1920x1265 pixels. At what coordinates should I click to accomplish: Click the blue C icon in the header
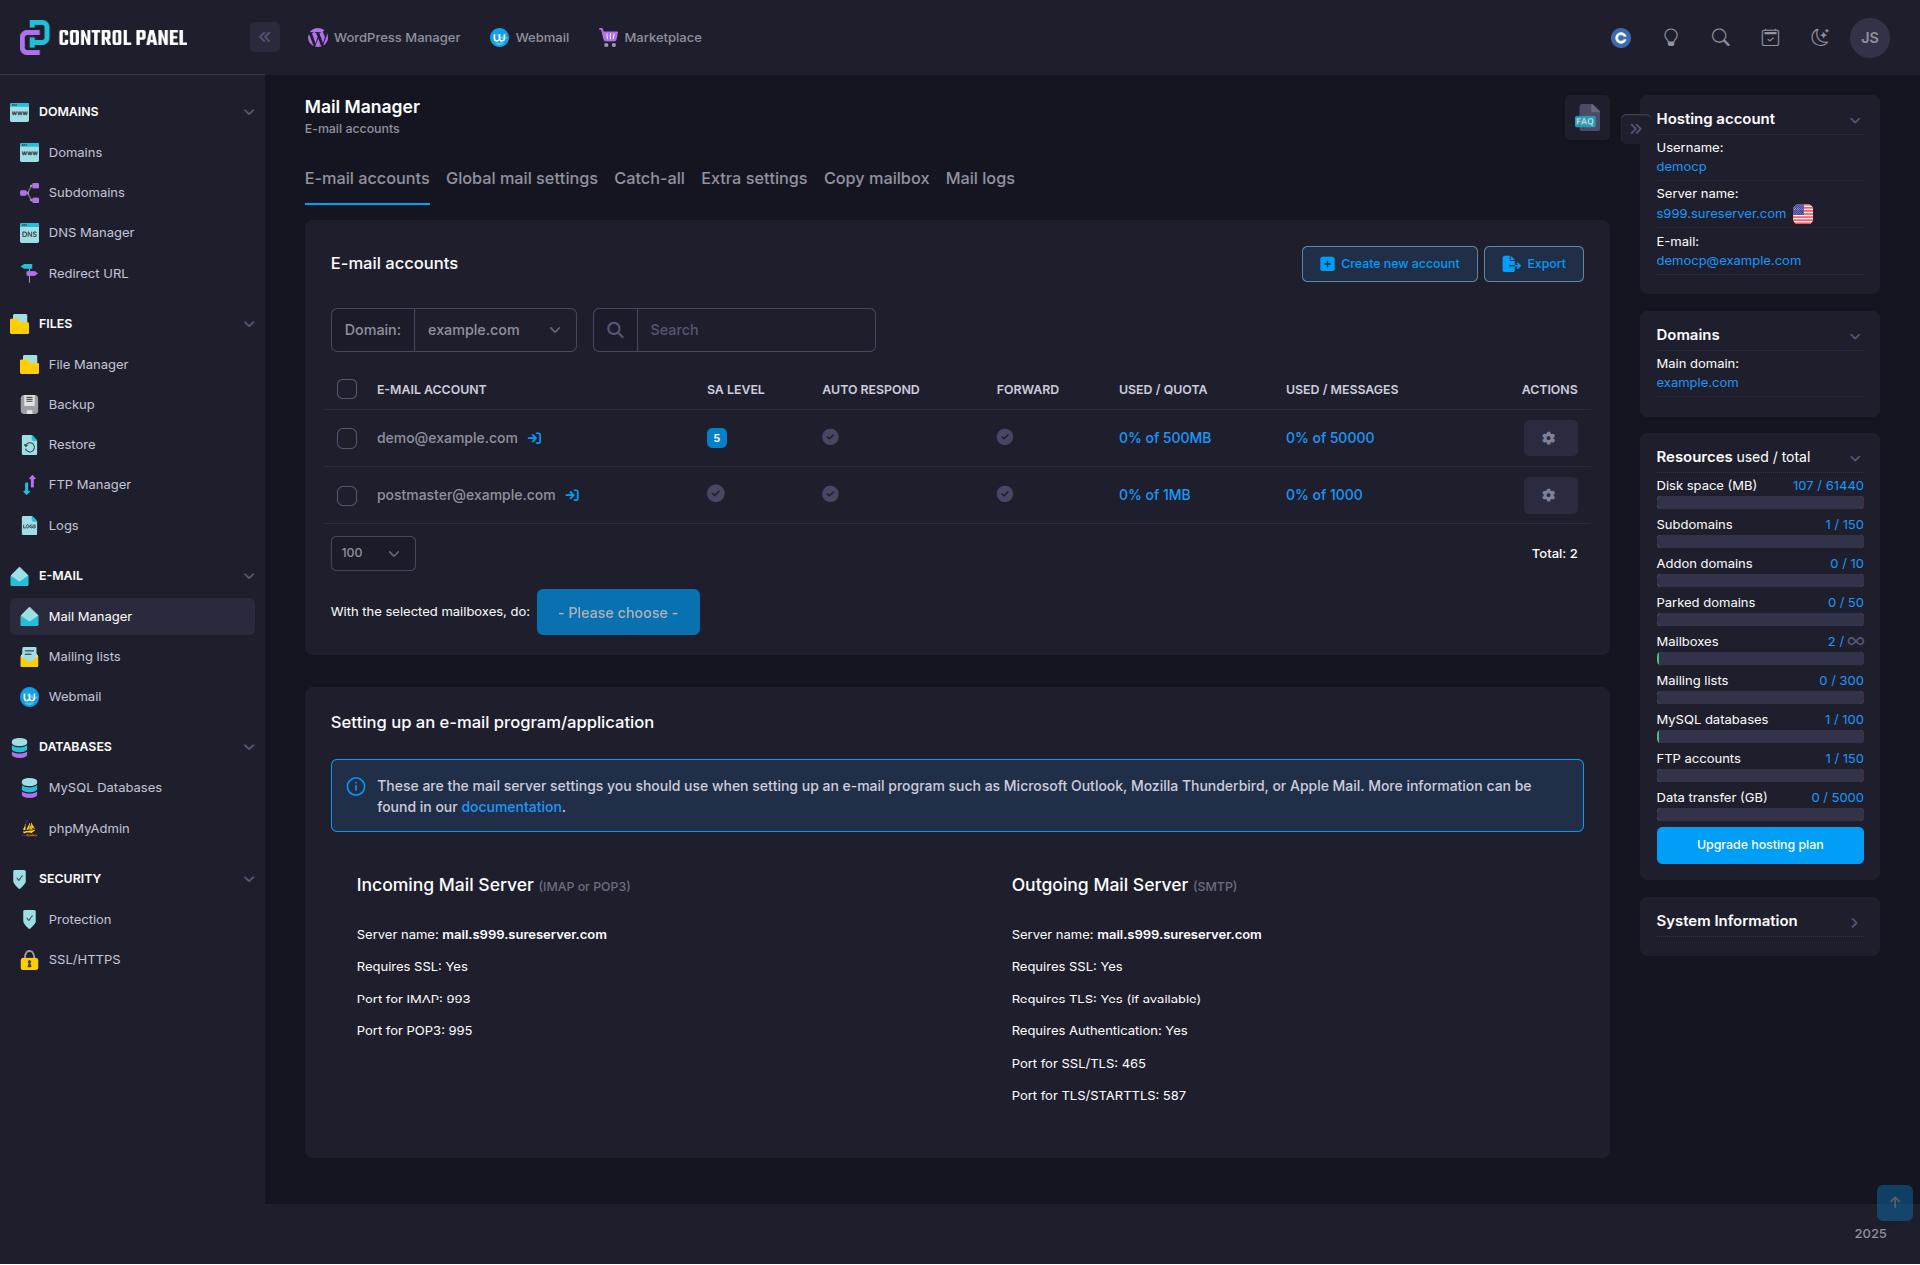pyautogui.click(x=1621, y=38)
